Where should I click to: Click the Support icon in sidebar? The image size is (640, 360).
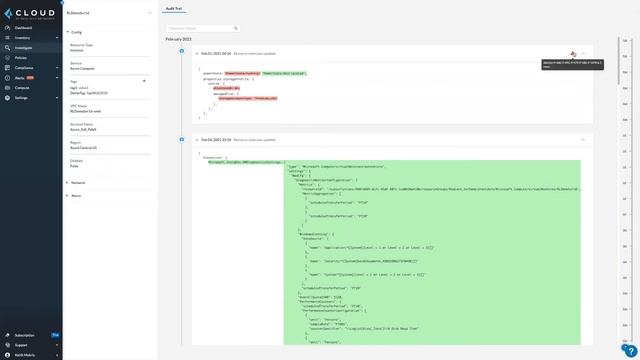coord(7,345)
